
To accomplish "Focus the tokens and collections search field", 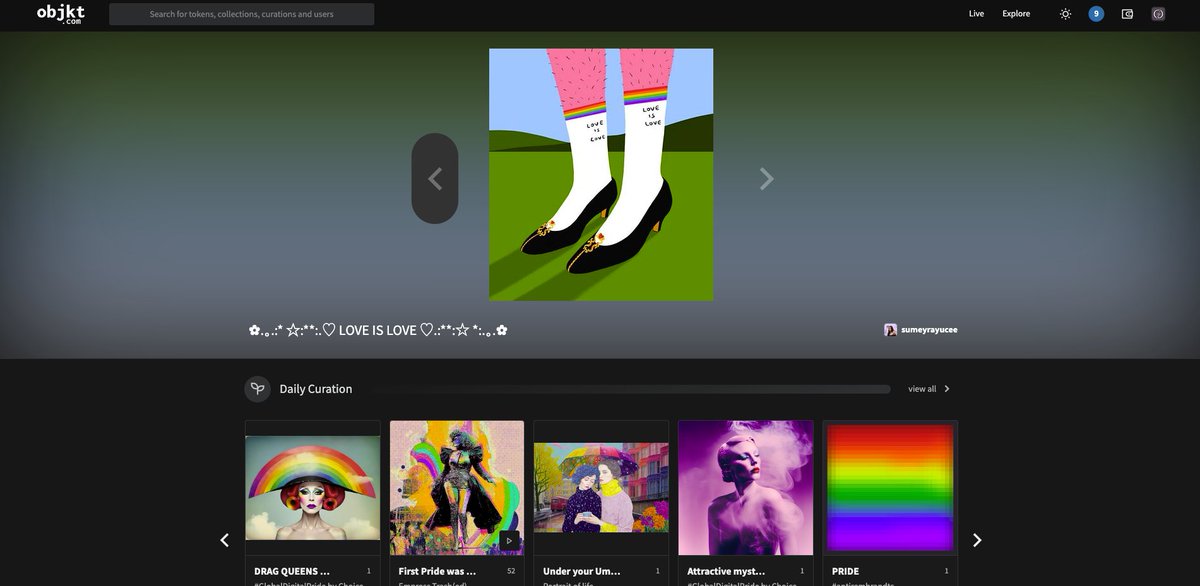I will click(x=241, y=14).
